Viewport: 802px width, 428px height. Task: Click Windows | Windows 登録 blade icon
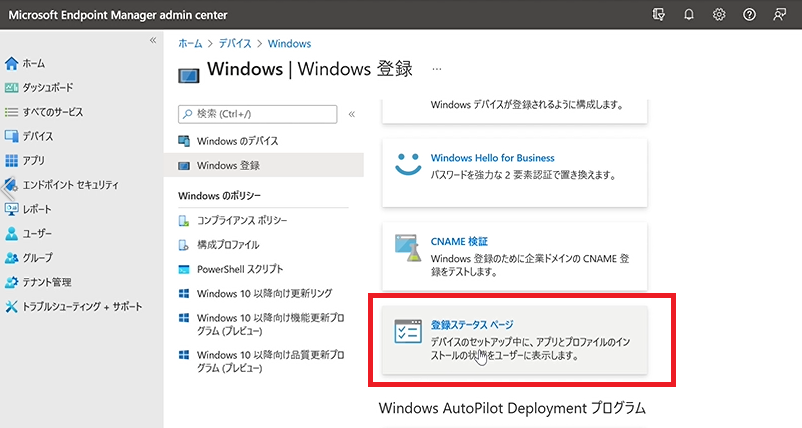click(188, 76)
